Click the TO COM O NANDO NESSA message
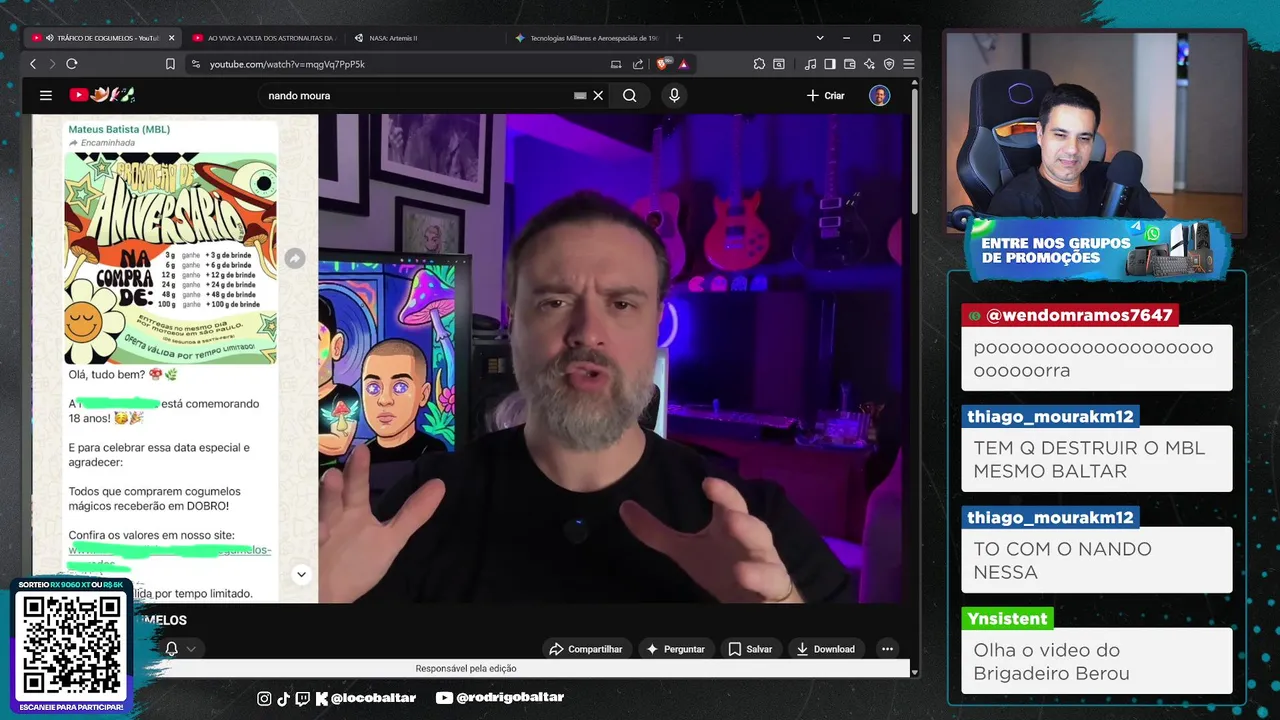1280x720 pixels. [1097, 560]
